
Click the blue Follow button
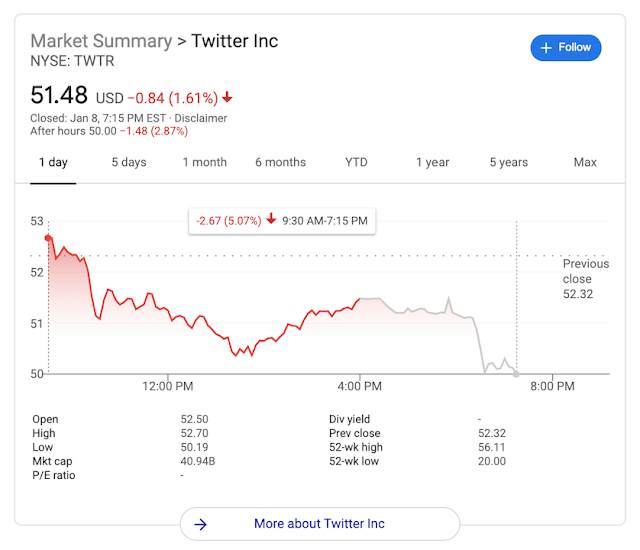click(566, 47)
